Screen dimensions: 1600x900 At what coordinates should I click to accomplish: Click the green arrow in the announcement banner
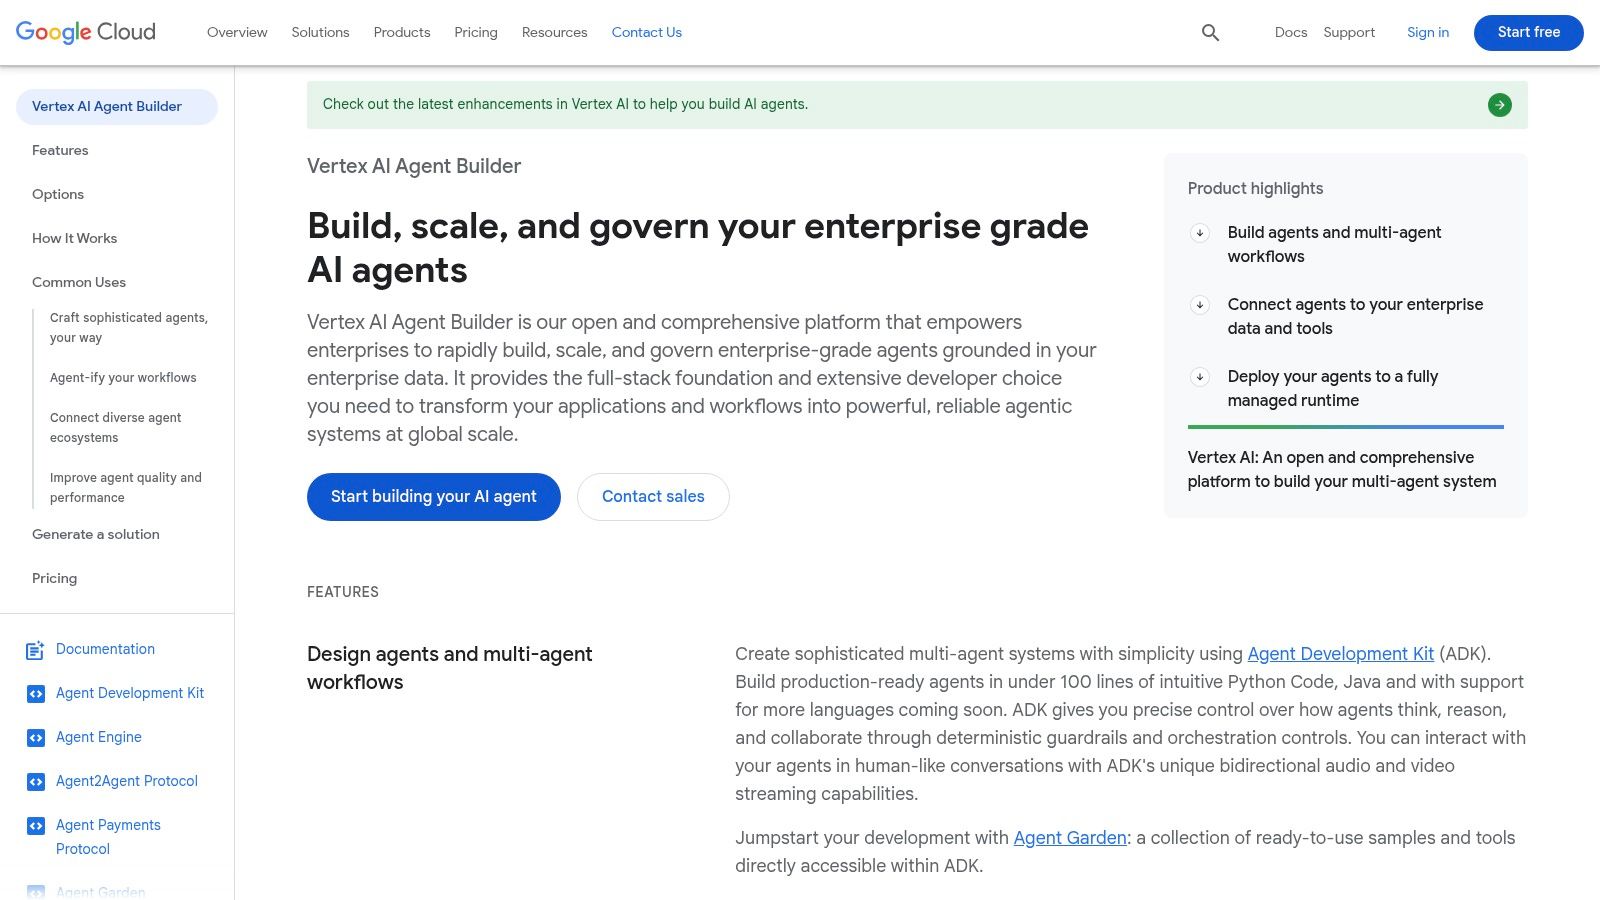1499,104
